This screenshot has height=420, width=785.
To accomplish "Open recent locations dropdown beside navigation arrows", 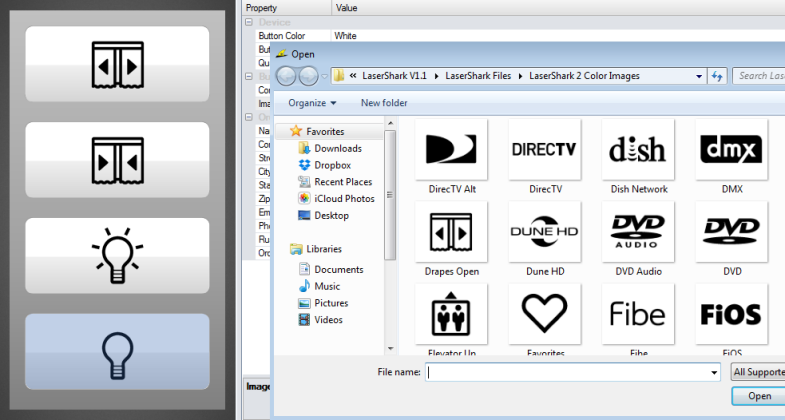I will click(x=324, y=77).
